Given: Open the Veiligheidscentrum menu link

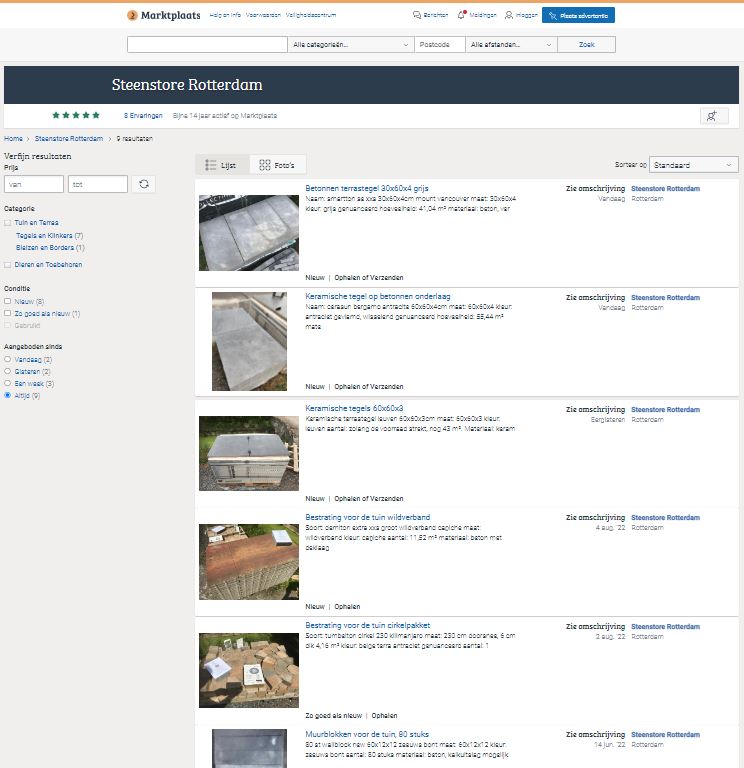Looking at the screenshot, I should pyautogui.click(x=311, y=15).
